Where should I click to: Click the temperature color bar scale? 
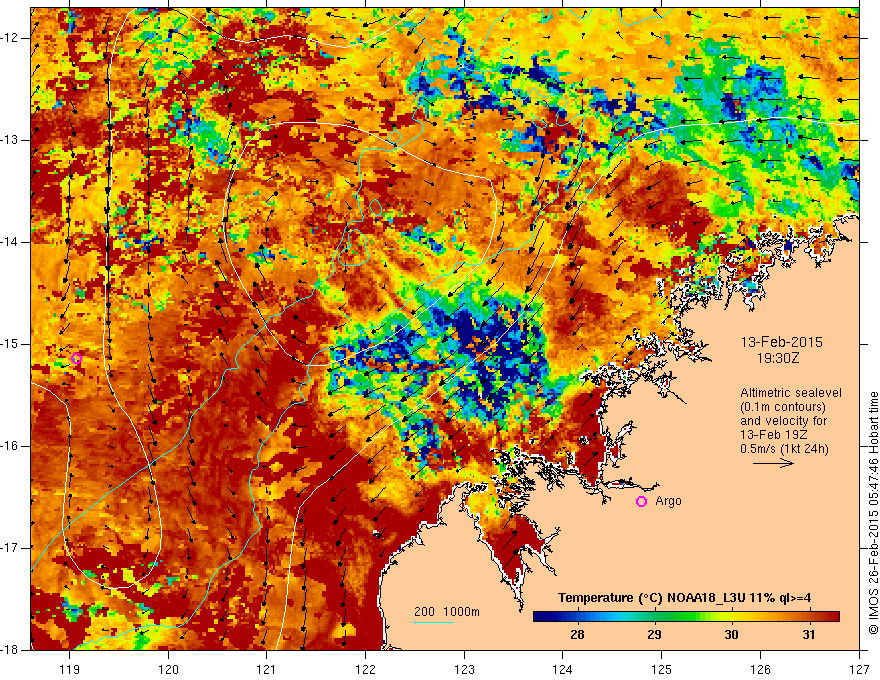click(686, 617)
